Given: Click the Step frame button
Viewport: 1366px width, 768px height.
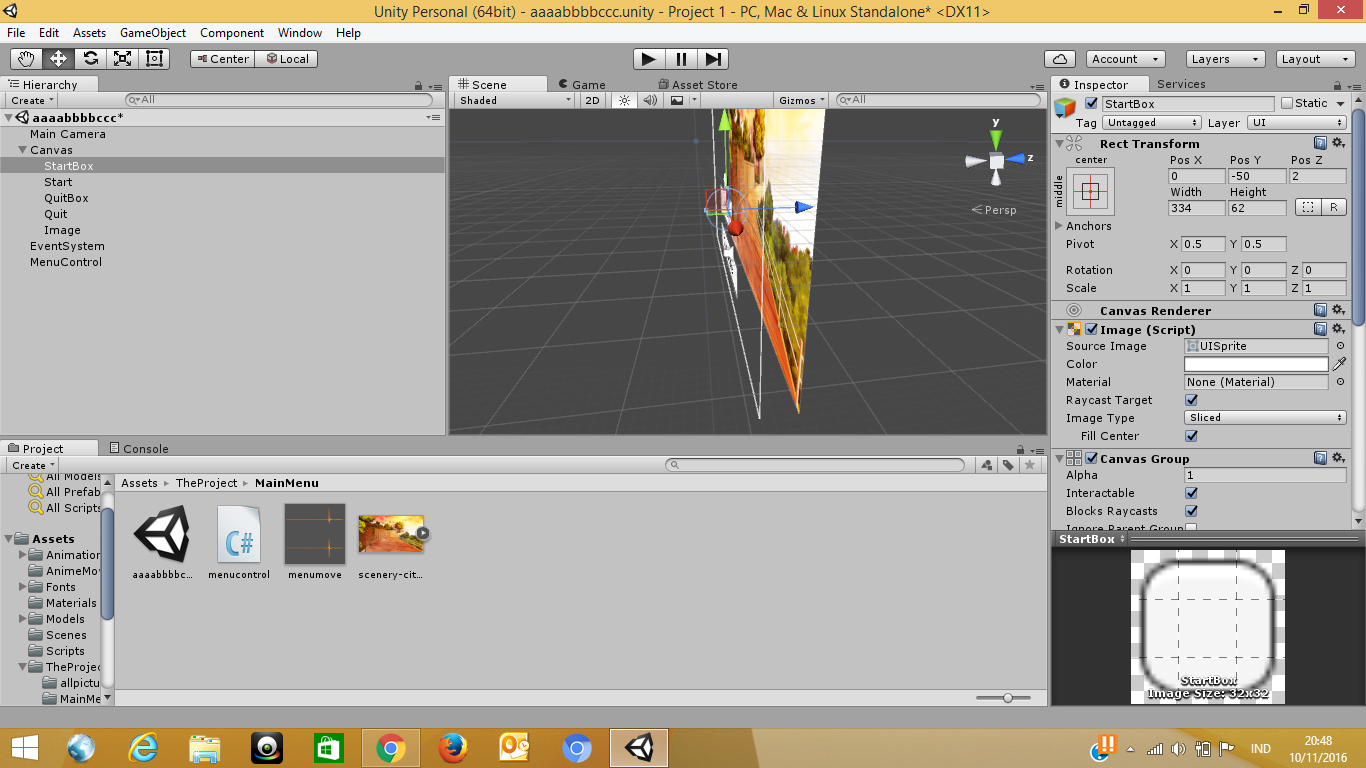Looking at the screenshot, I should 713,59.
